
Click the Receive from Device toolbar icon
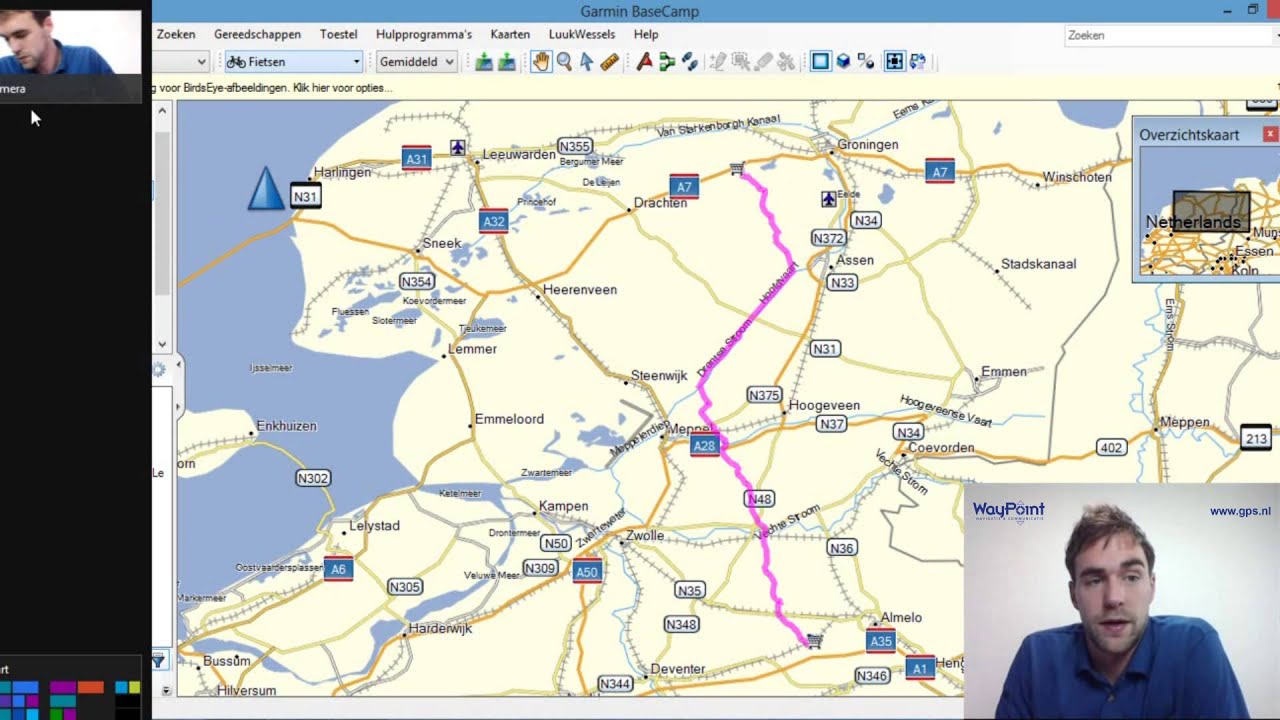click(507, 62)
